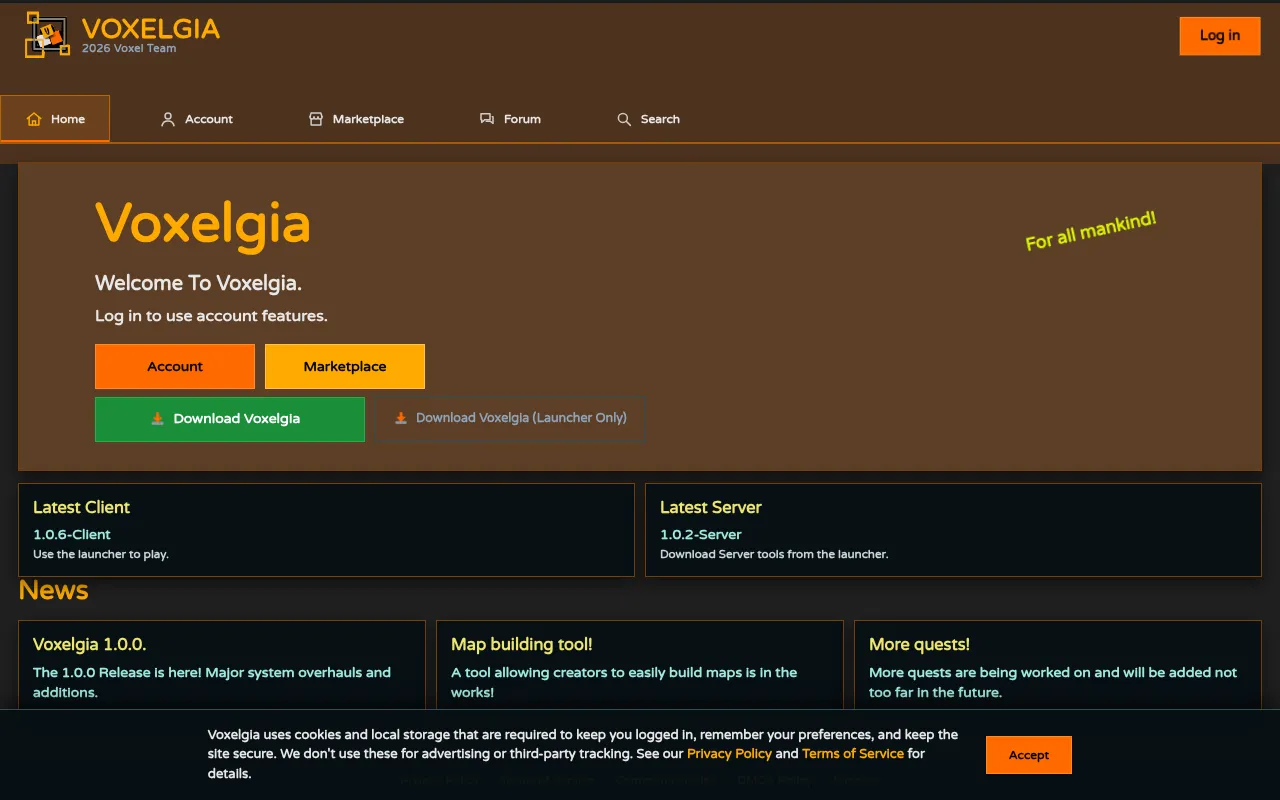Click the 1.0.2-Server version link
Viewport: 1280px width, 800px height.
click(701, 534)
